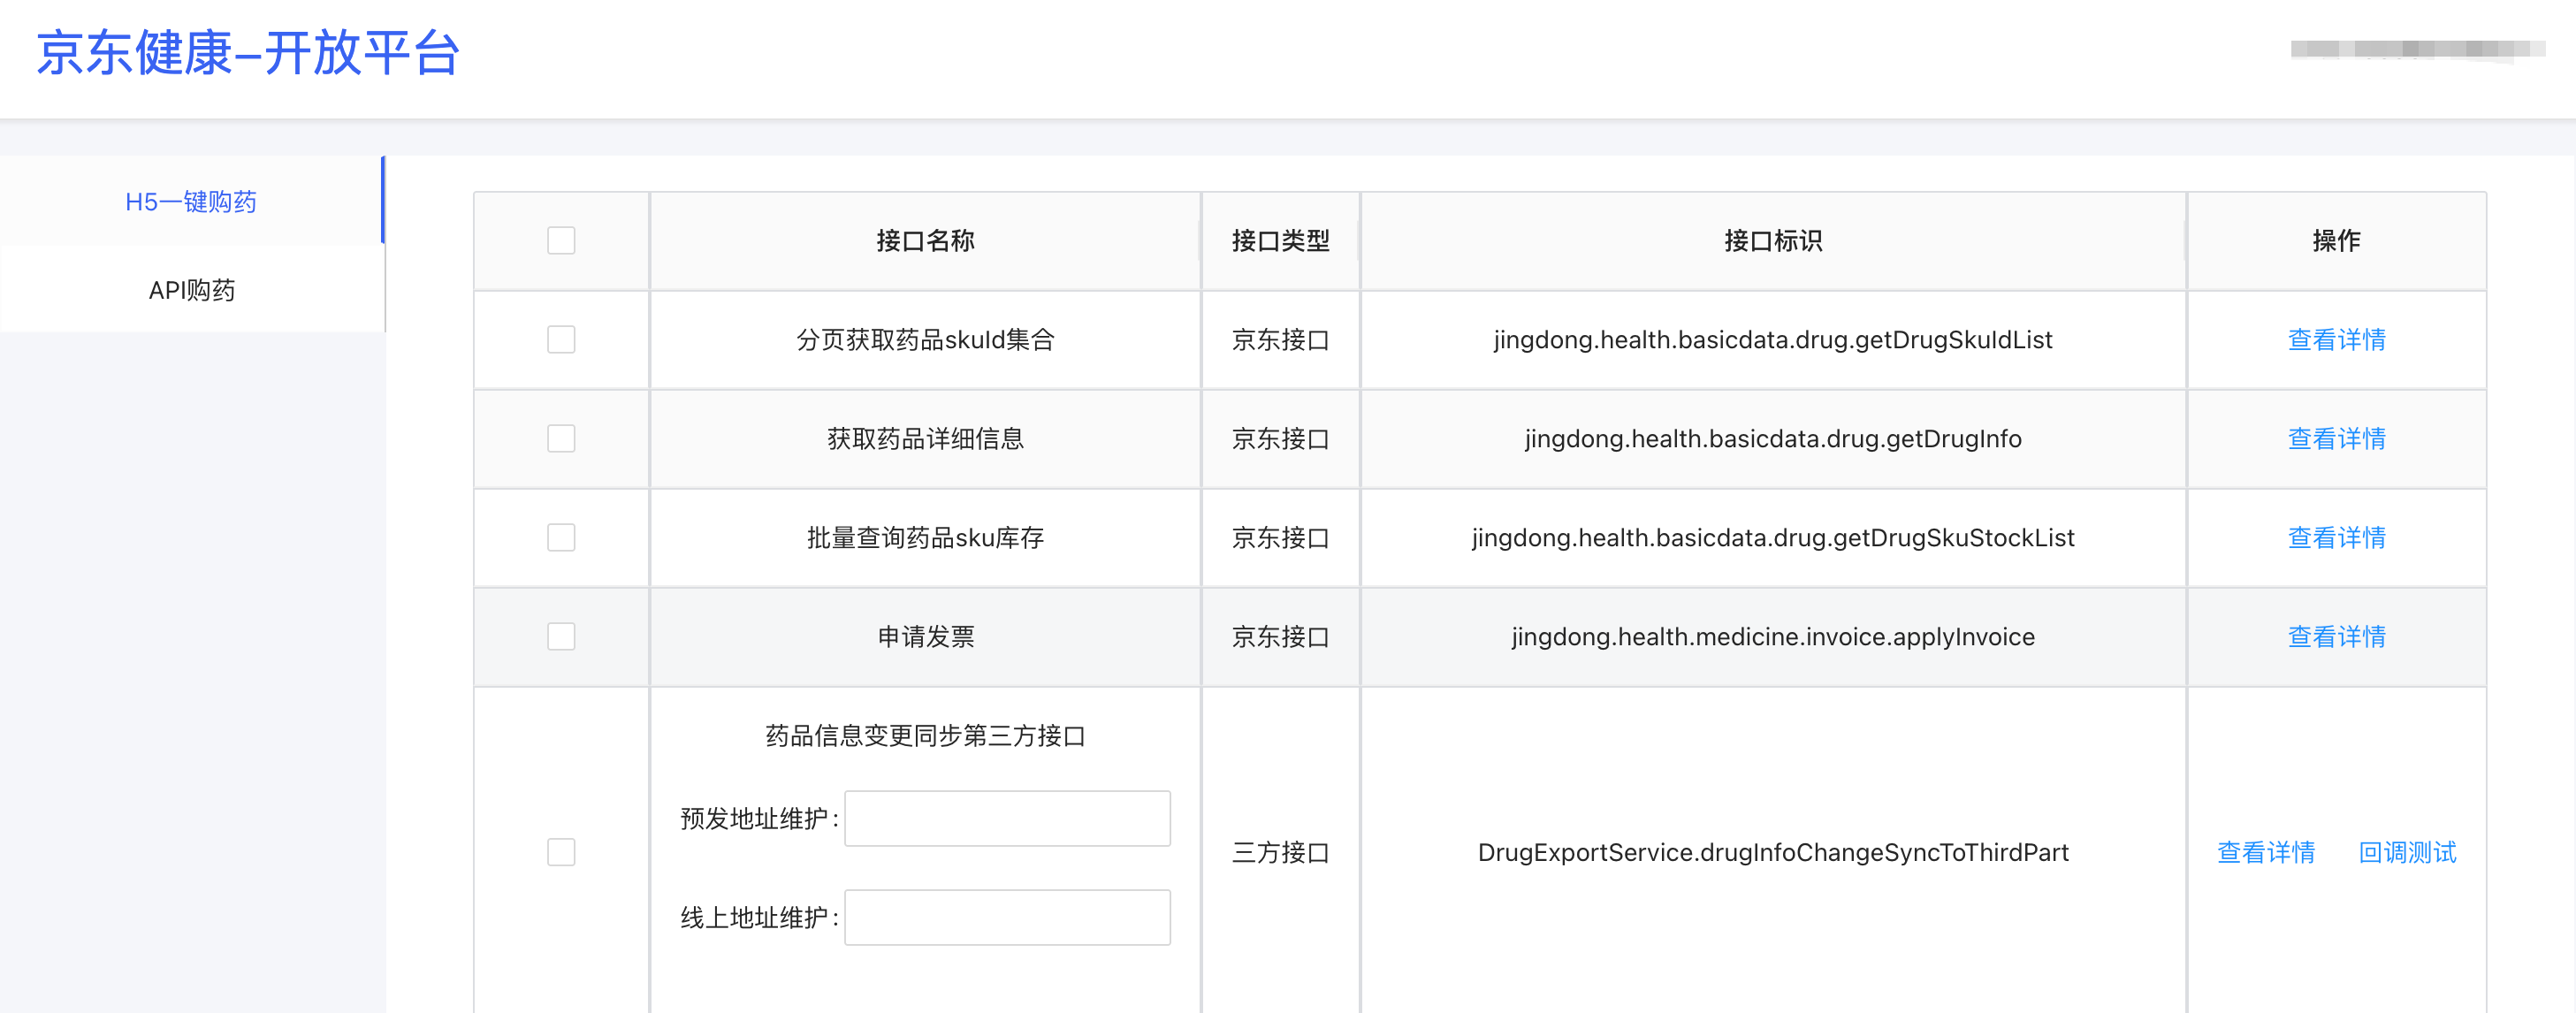Select checkbox for 获取药品详细信息 row

pos(561,439)
